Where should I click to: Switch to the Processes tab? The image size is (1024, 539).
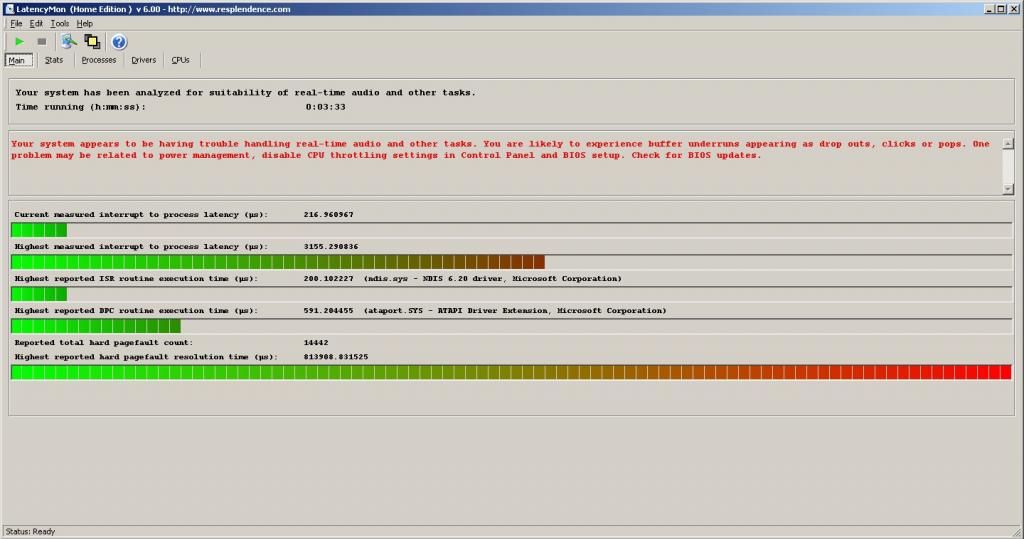[99, 60]
